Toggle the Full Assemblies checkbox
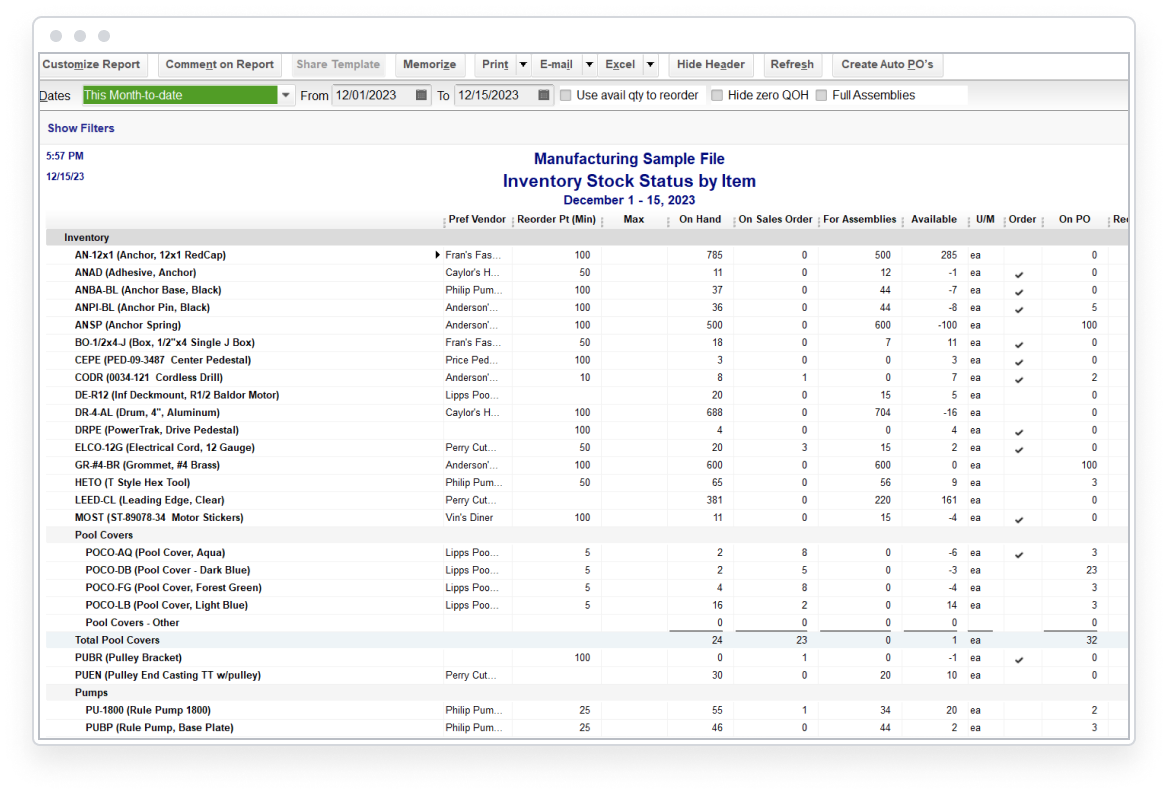The width and height of the screenshot is (1168, 794). [x=821, y=95]
